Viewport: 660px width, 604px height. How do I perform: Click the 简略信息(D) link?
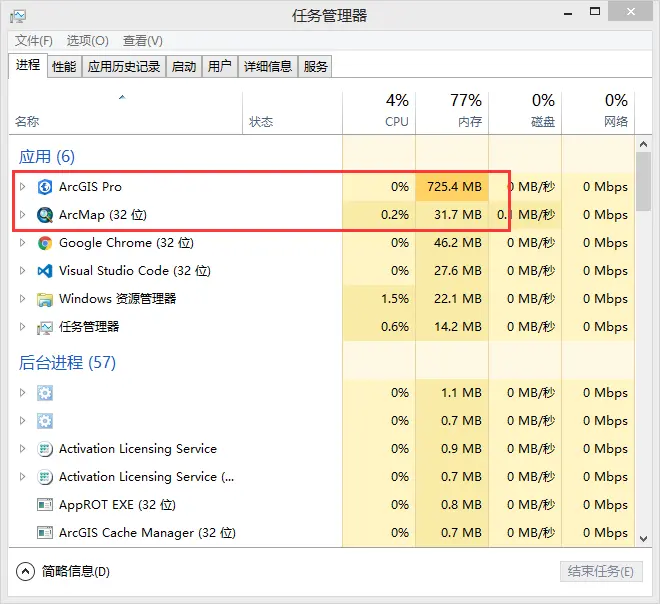pyautogui.click(x=76, y=571)
